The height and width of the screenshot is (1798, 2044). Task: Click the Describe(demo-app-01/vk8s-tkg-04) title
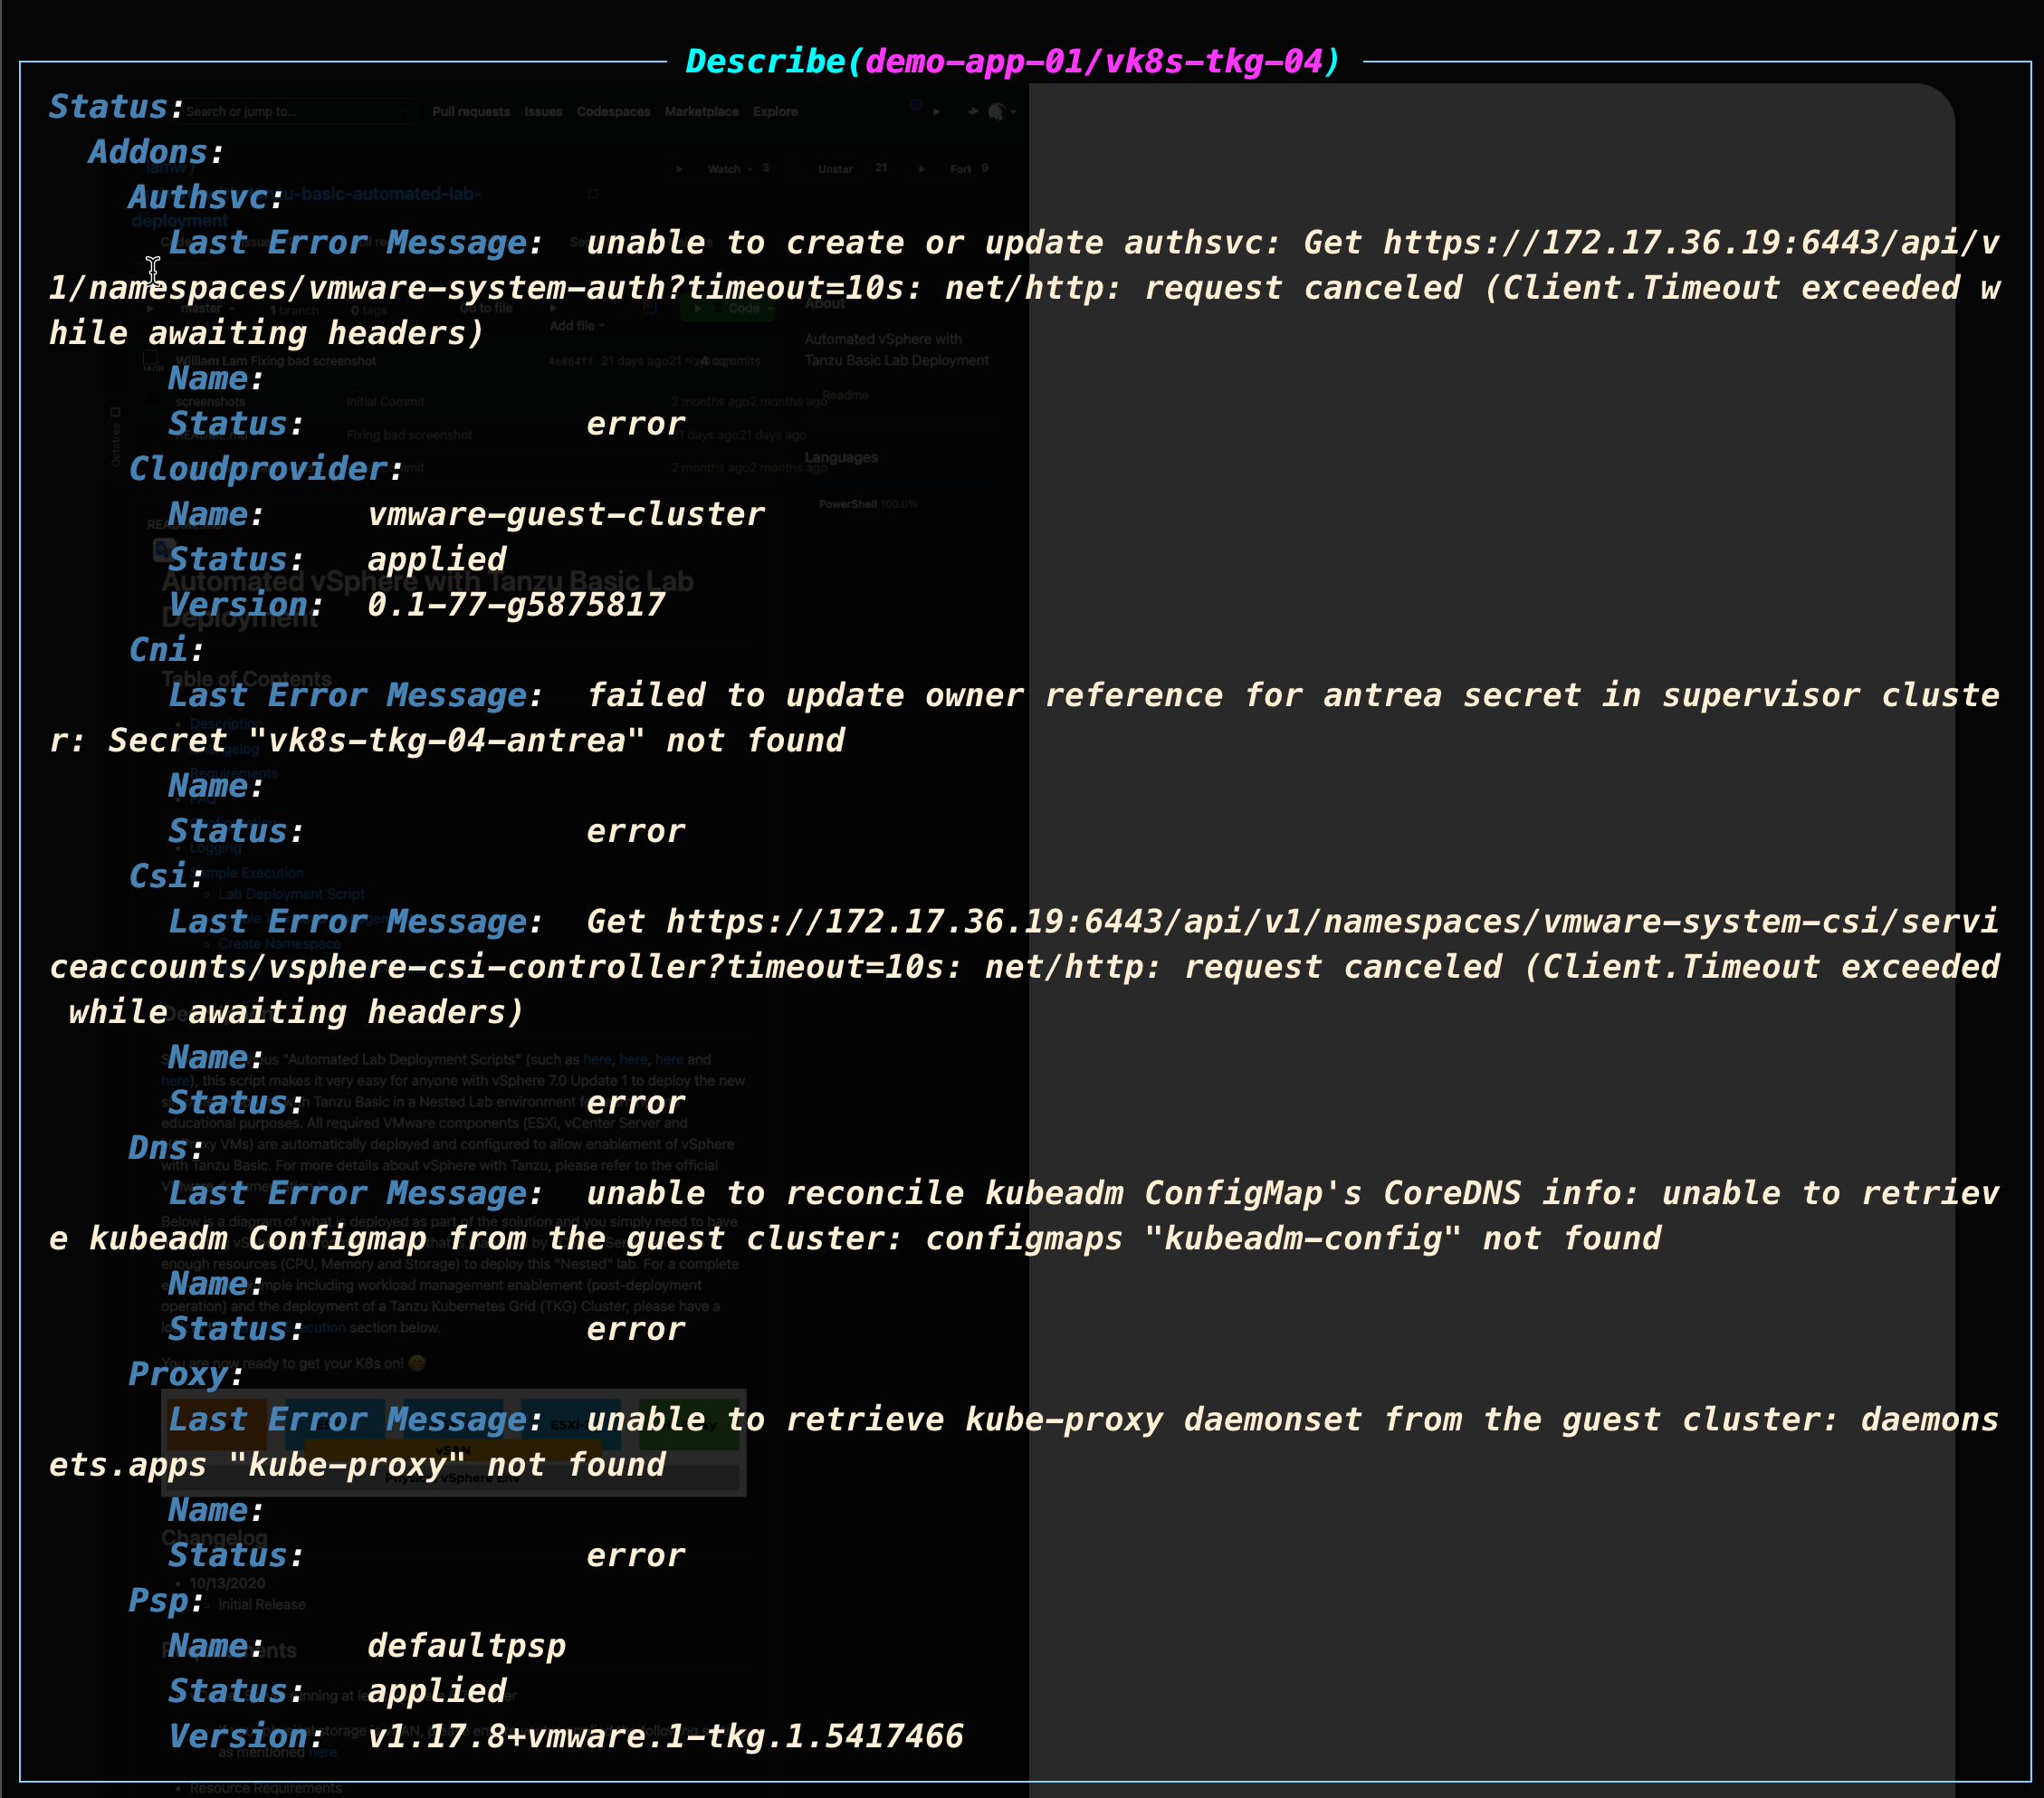coord(1012,62)
